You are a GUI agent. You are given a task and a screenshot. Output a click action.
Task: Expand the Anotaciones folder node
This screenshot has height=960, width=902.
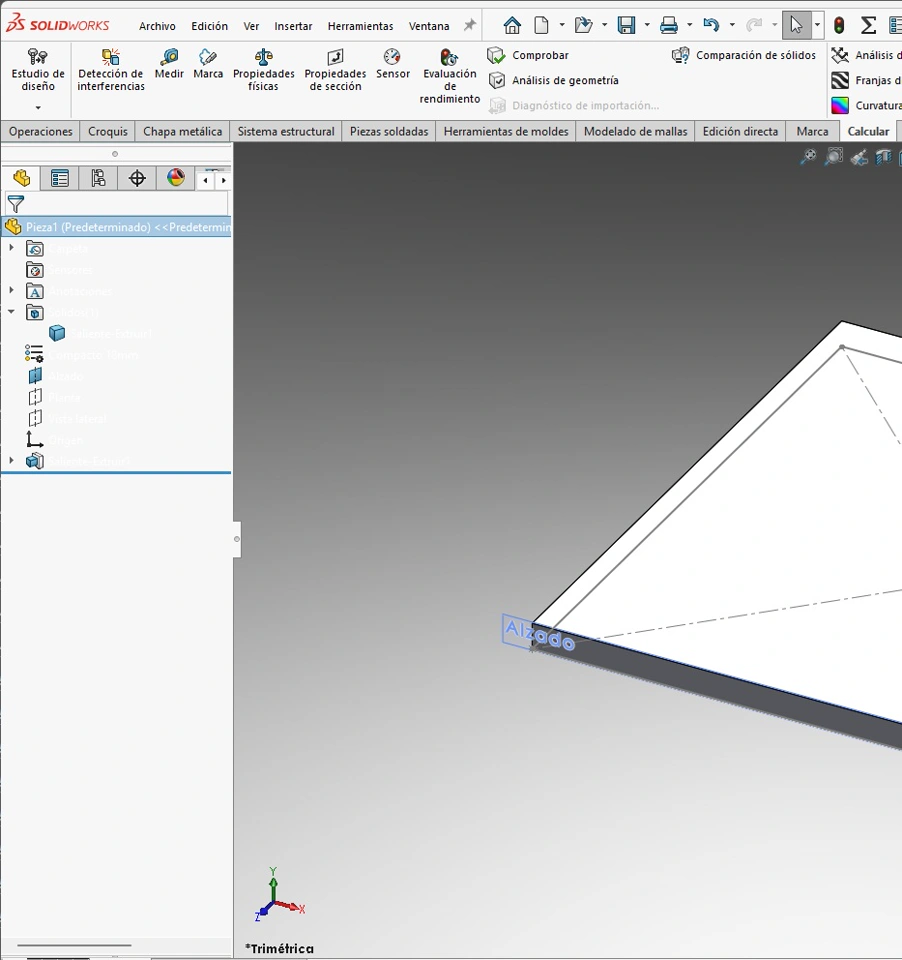coord(12,291)
